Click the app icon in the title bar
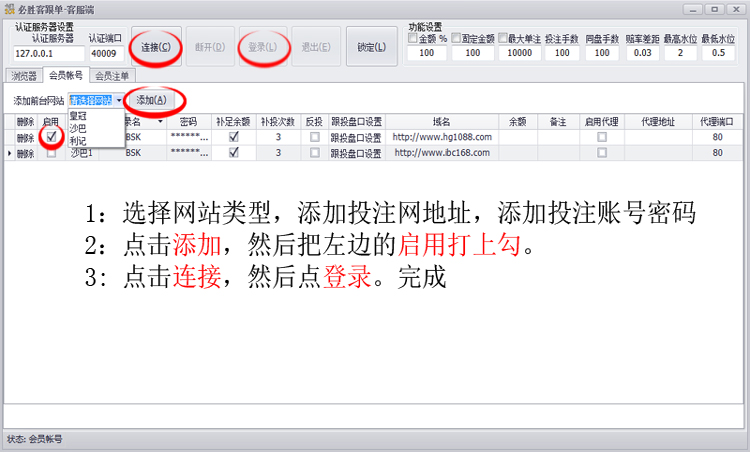The height and width of the screenshot is (453, 750). click(x=10, y=9)
